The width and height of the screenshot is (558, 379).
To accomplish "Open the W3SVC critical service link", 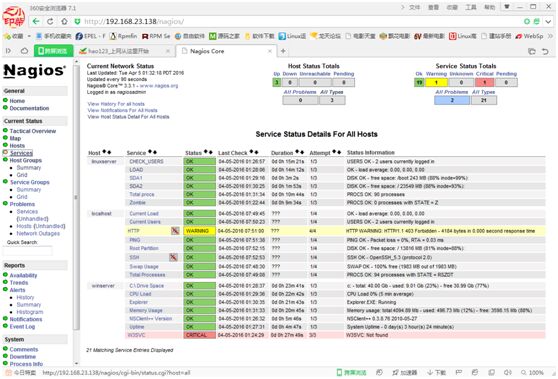I will (136, 335).
